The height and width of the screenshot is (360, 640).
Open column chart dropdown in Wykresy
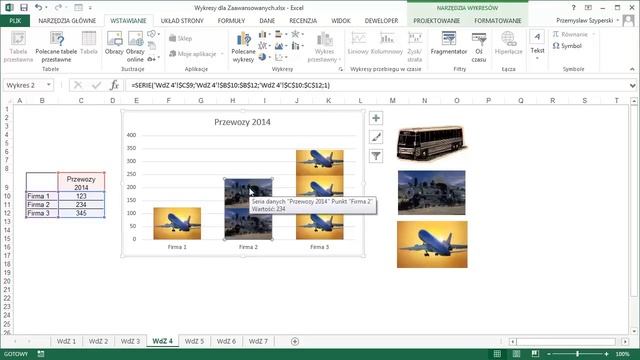click(x=264, y=34)
